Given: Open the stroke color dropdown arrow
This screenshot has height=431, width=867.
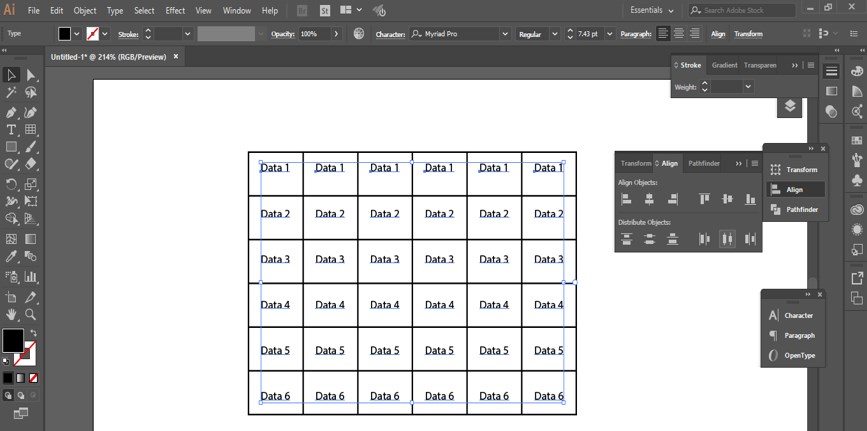Looking at the screenshot, I should click(x=105, y=34).
